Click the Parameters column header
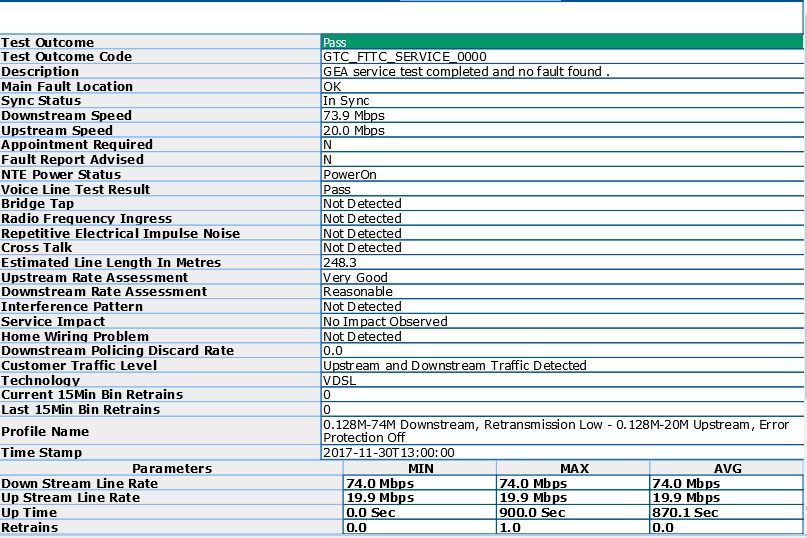The image size is (807, 538). tap(172, 468)
